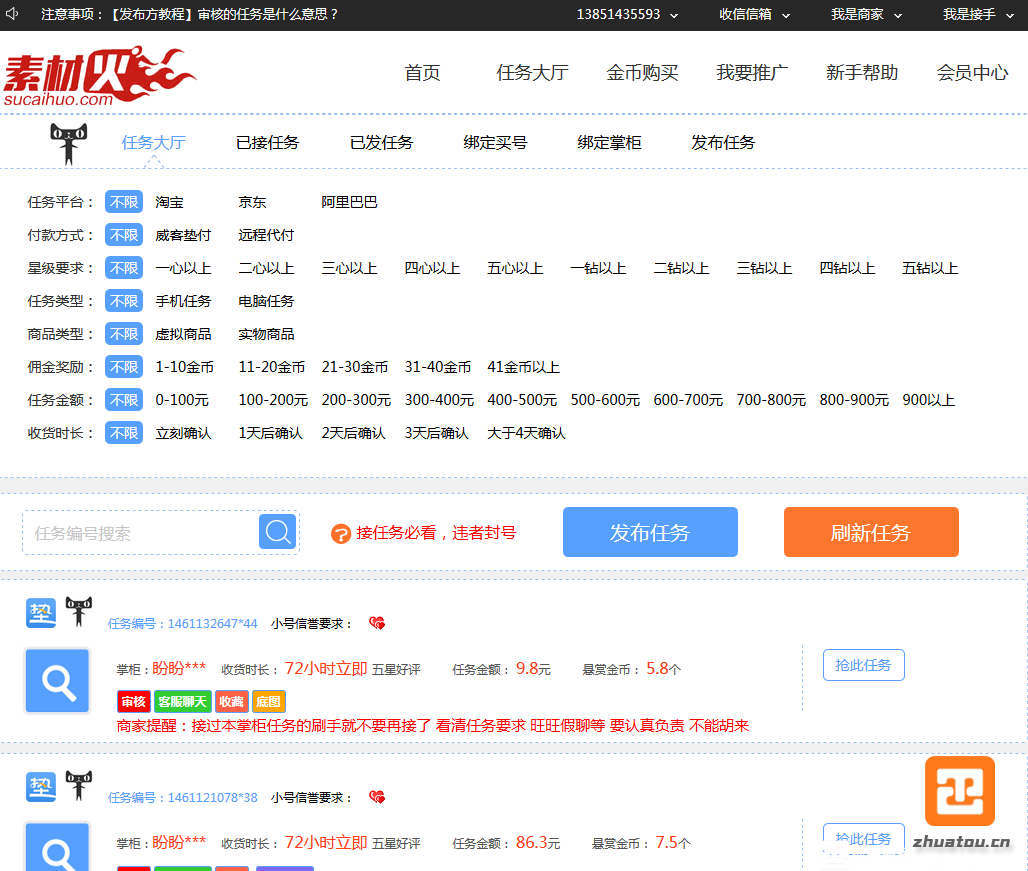Click the orange zhuatou floating logo icon
Image resolution: width=1028 pixels, height=871 pixels.
(x=959, y=790)
